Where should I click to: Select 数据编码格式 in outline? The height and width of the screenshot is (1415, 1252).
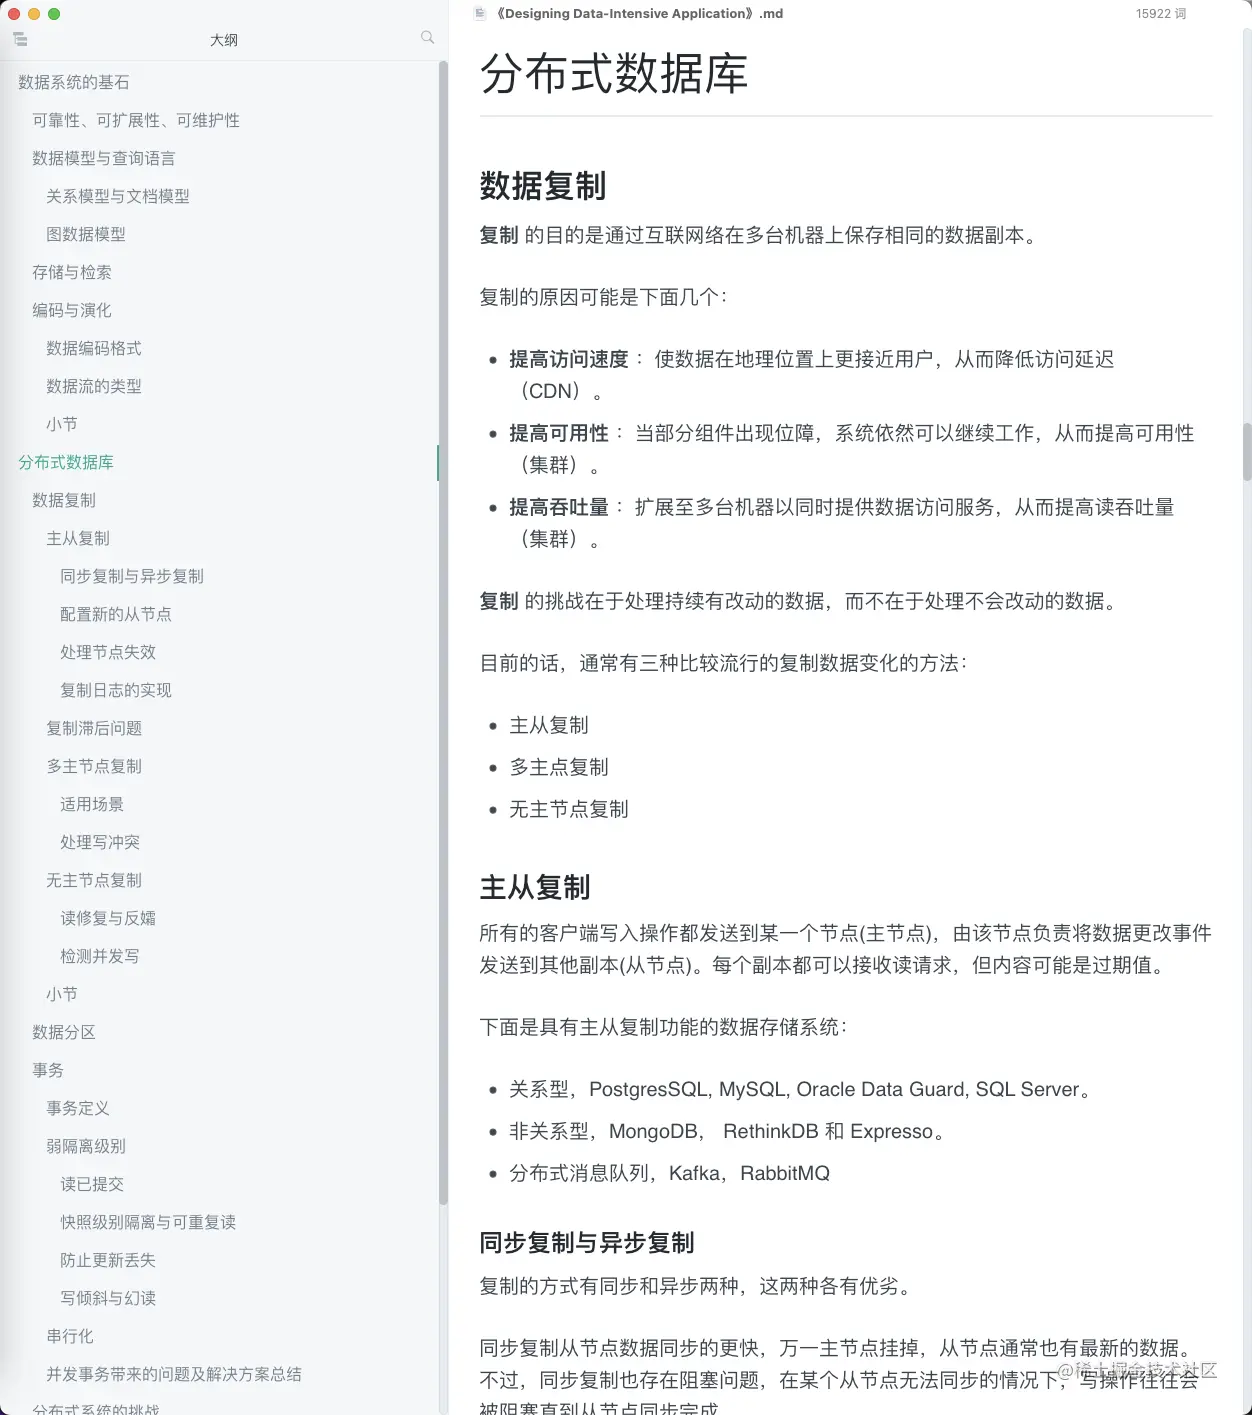(94, 348)
